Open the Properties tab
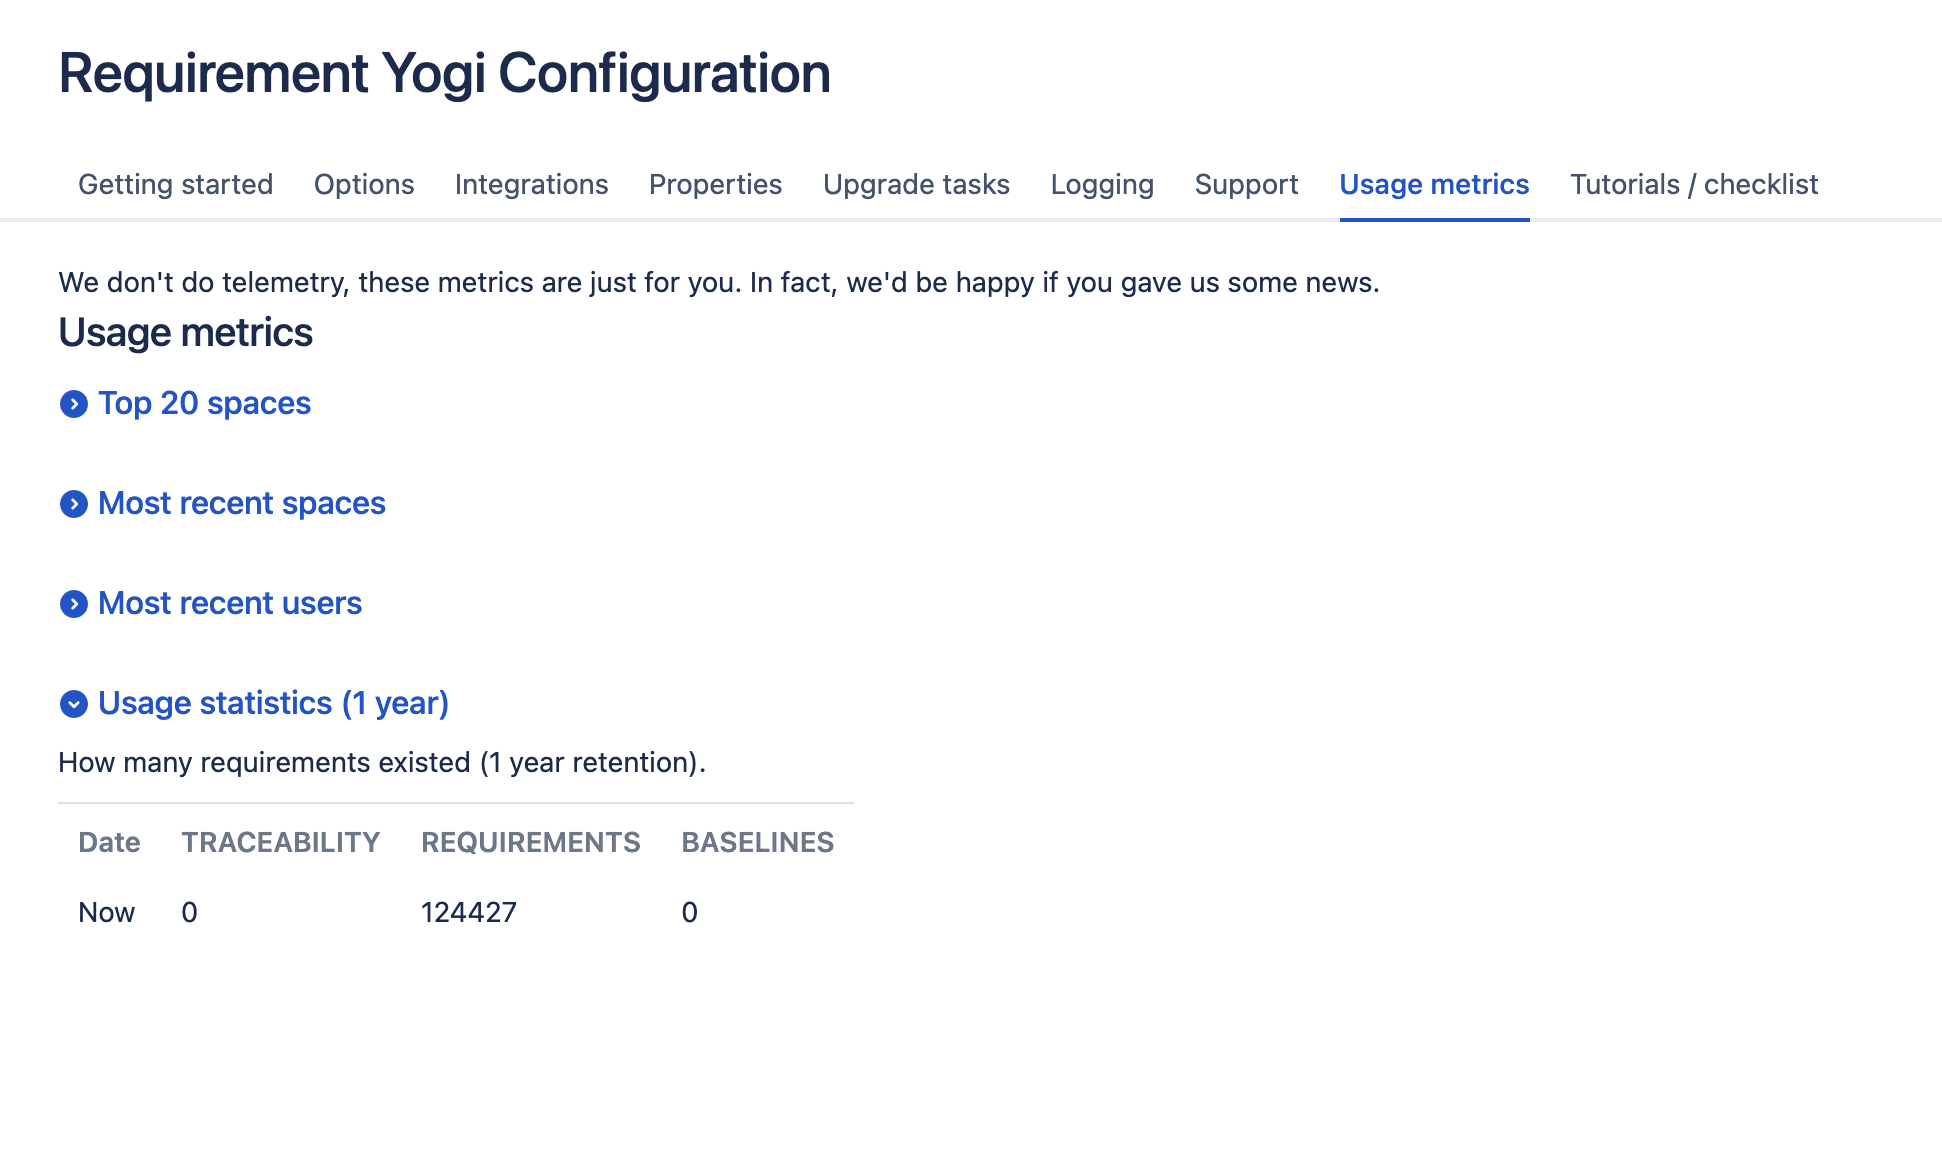This screenshot has width=1942, height=1166. pos(715,185)
